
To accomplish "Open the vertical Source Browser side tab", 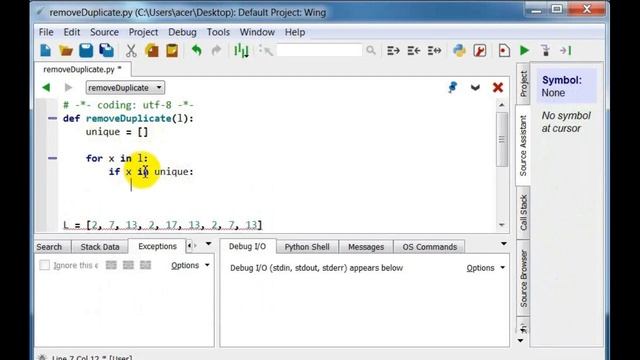I will click(x=523, y=279).
